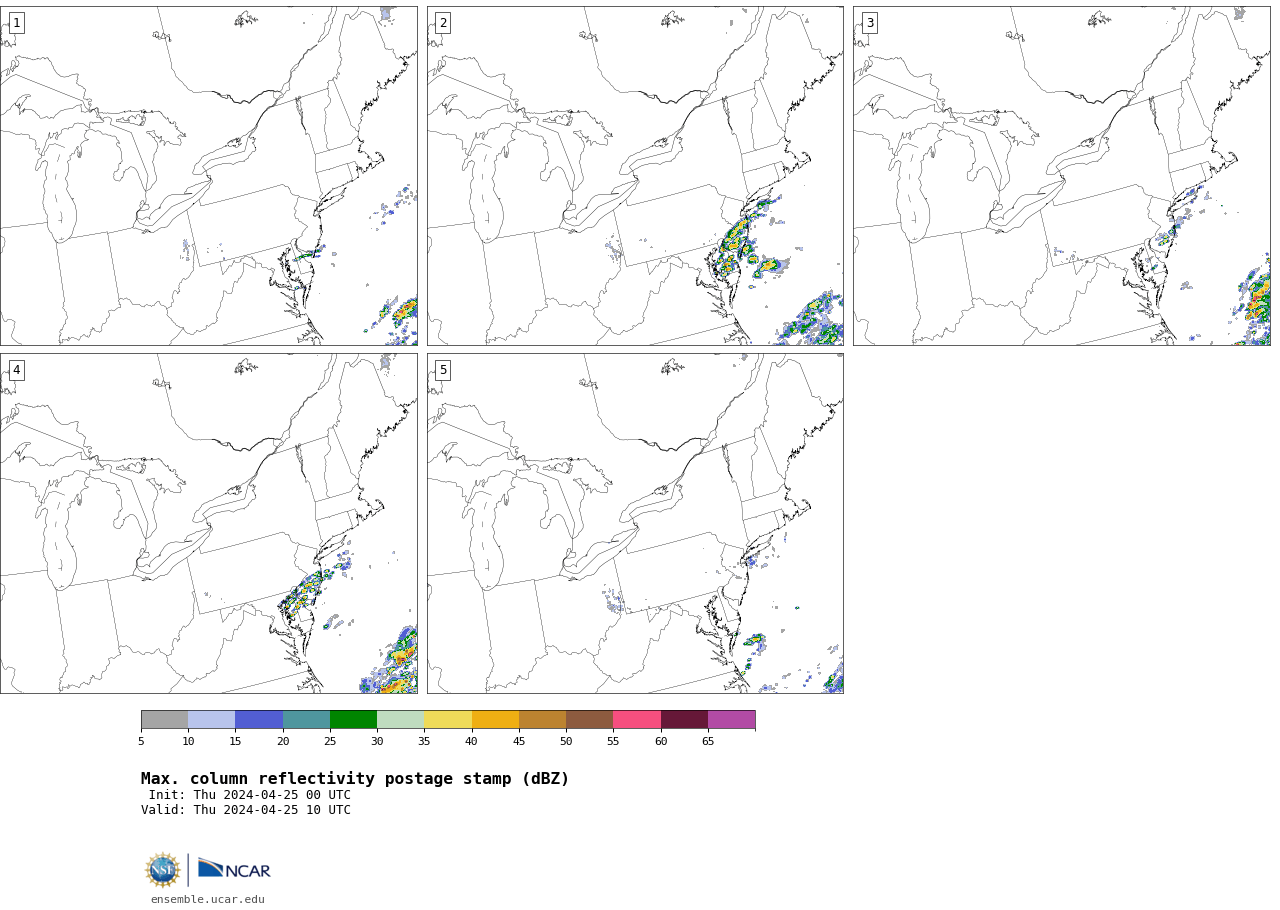This screenshot has width=1280, height=910.
Task: Click the panel number label 3
Action: [x=870, y=23]
